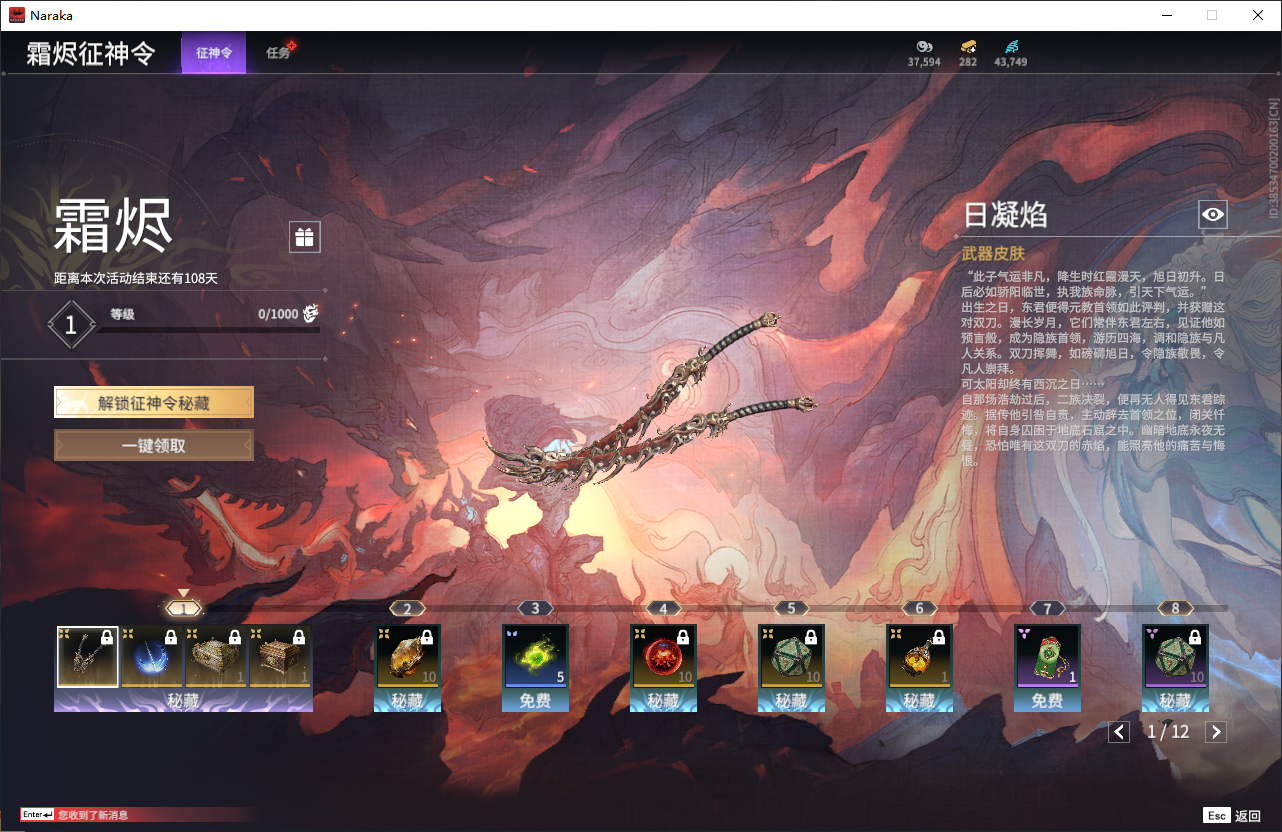Select the locked green dice reward at level 5
Viewport: 1282px width, 832px height.
click(x=791, y=656)
